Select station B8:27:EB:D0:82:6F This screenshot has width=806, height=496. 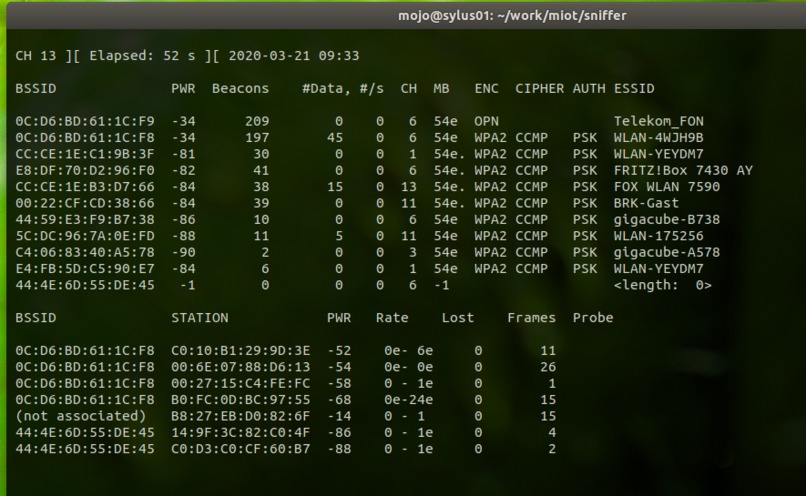[241, 416]
